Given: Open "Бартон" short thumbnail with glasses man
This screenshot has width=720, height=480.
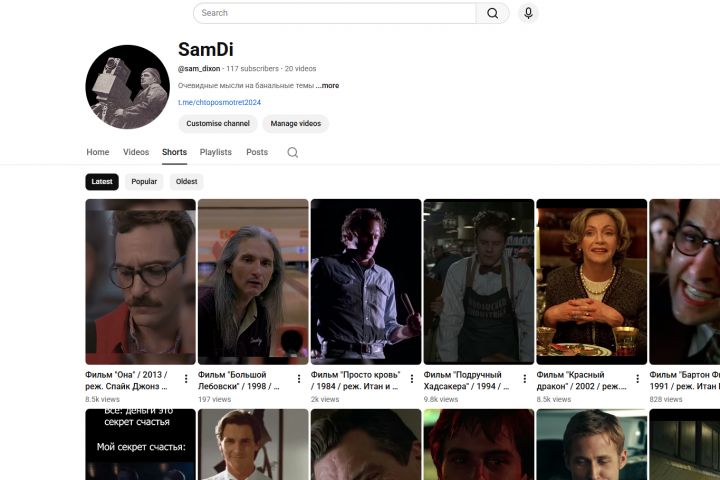Looking at the screenshot, I should [x=685, y=282].
